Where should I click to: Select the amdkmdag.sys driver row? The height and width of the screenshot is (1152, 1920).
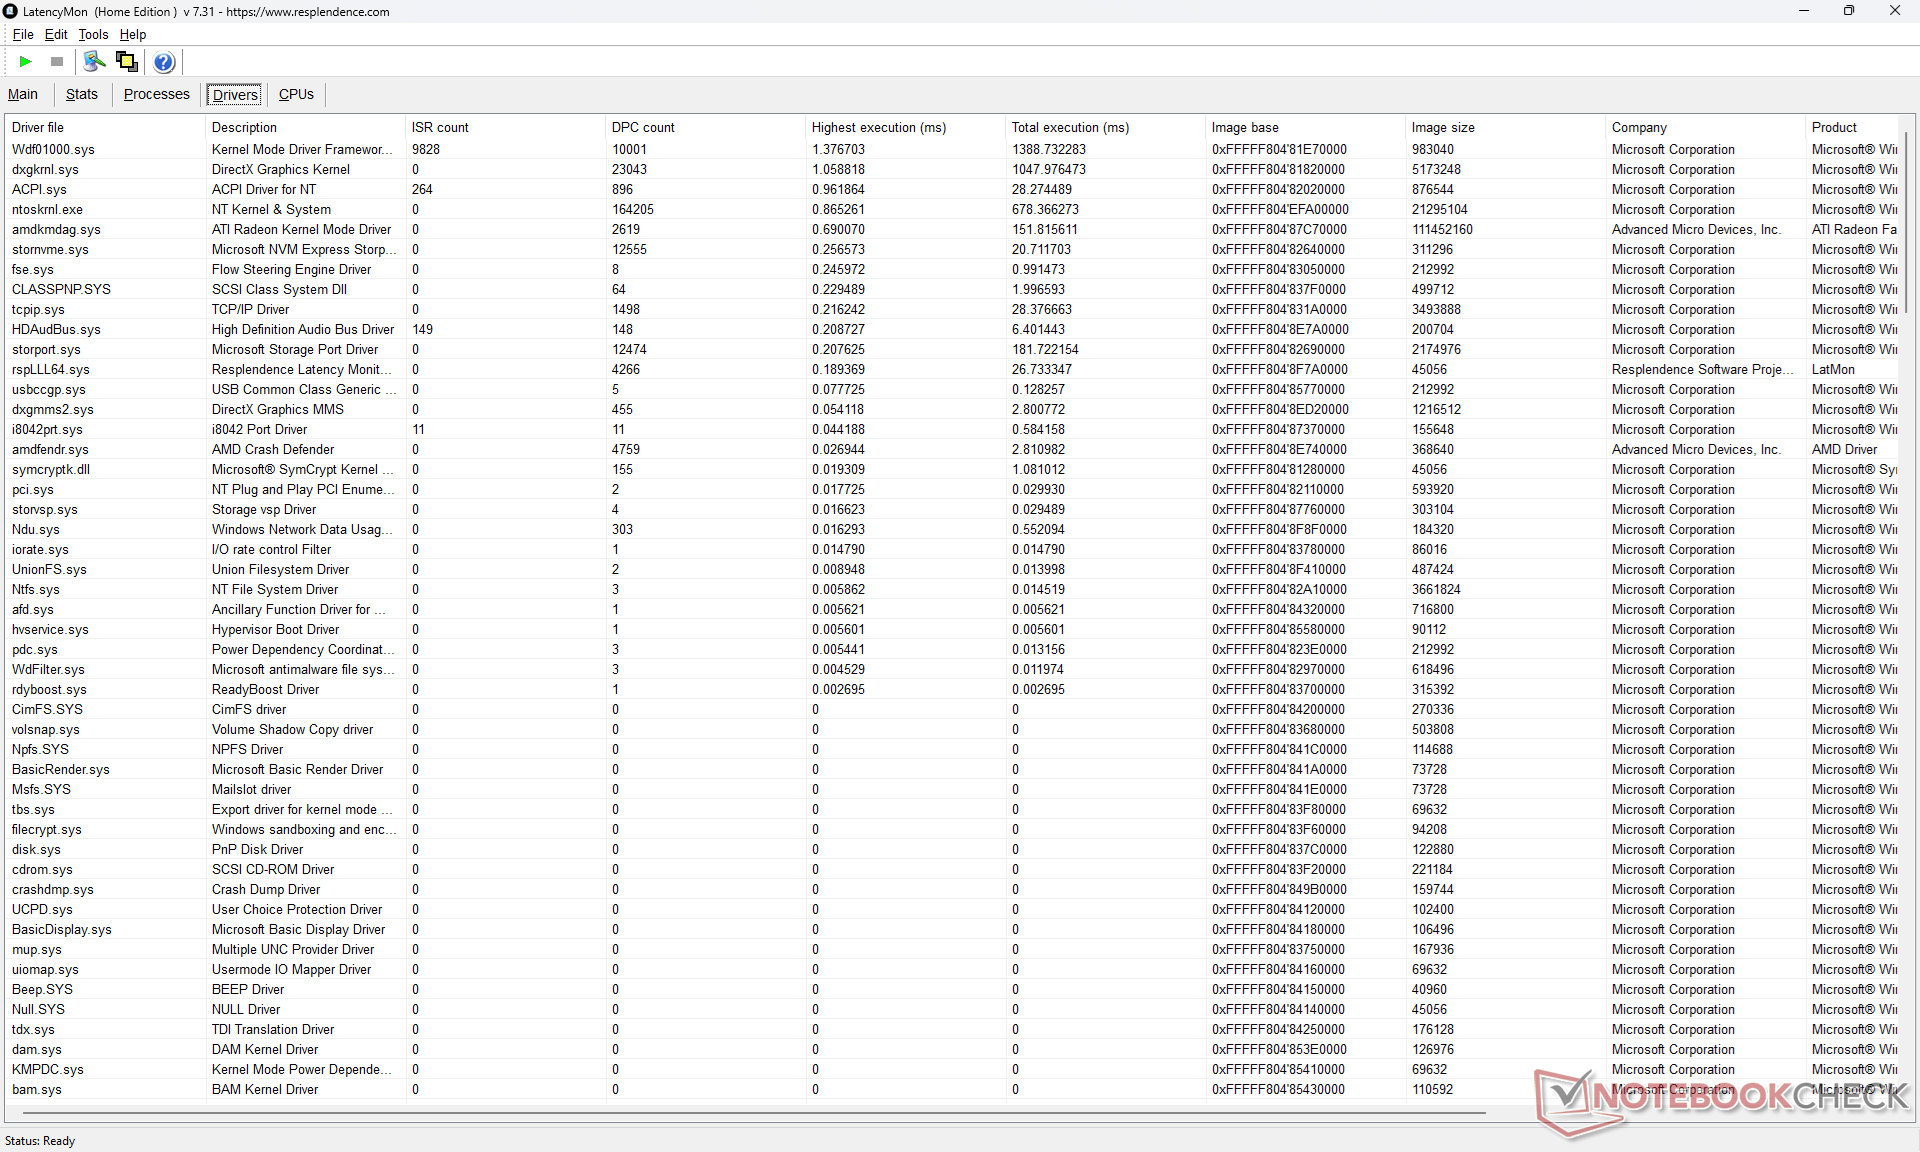click(x=56, y=229)
